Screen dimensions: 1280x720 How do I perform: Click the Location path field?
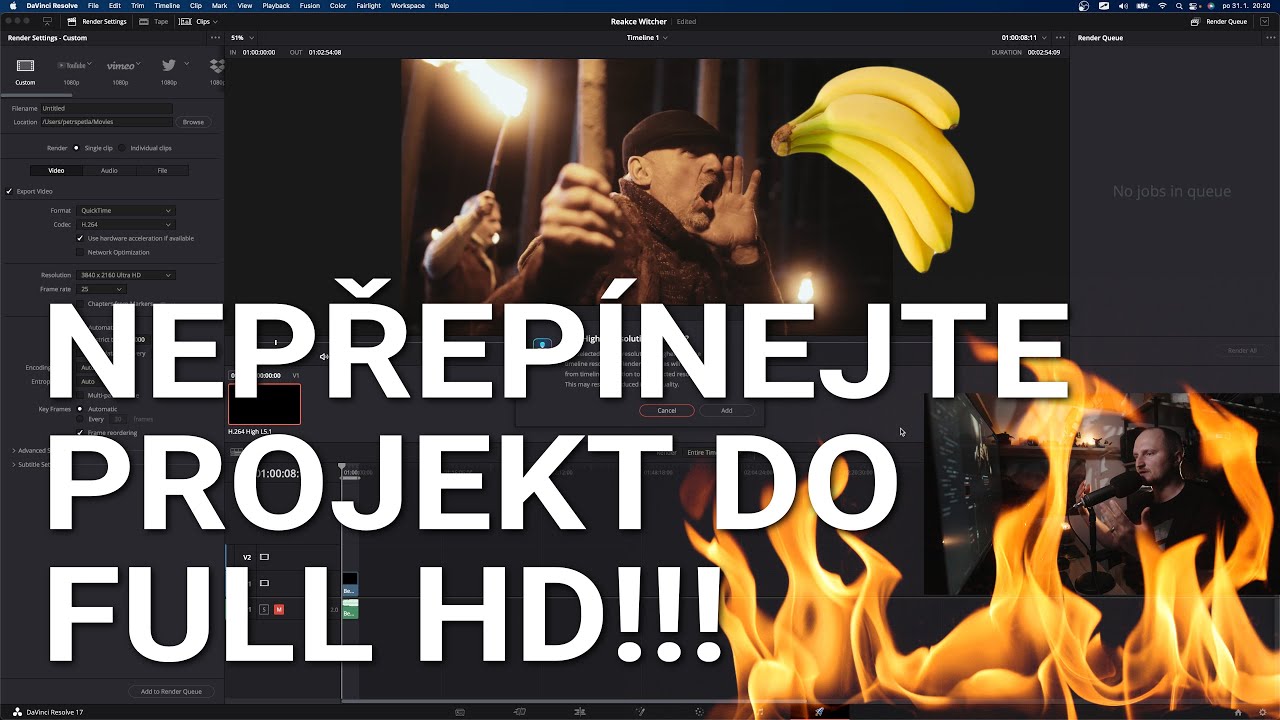[x=107, y=122]
